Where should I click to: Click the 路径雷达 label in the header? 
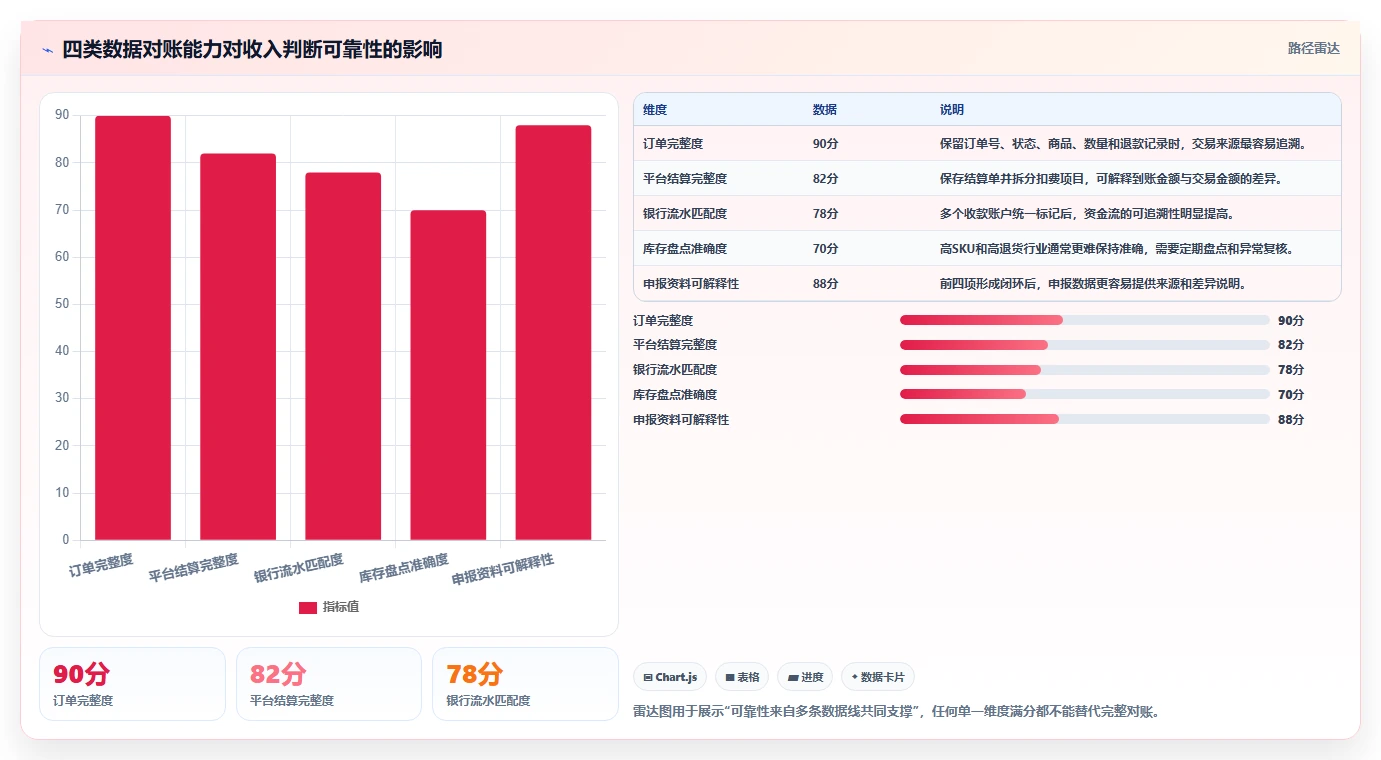[x=1313, y=48]
